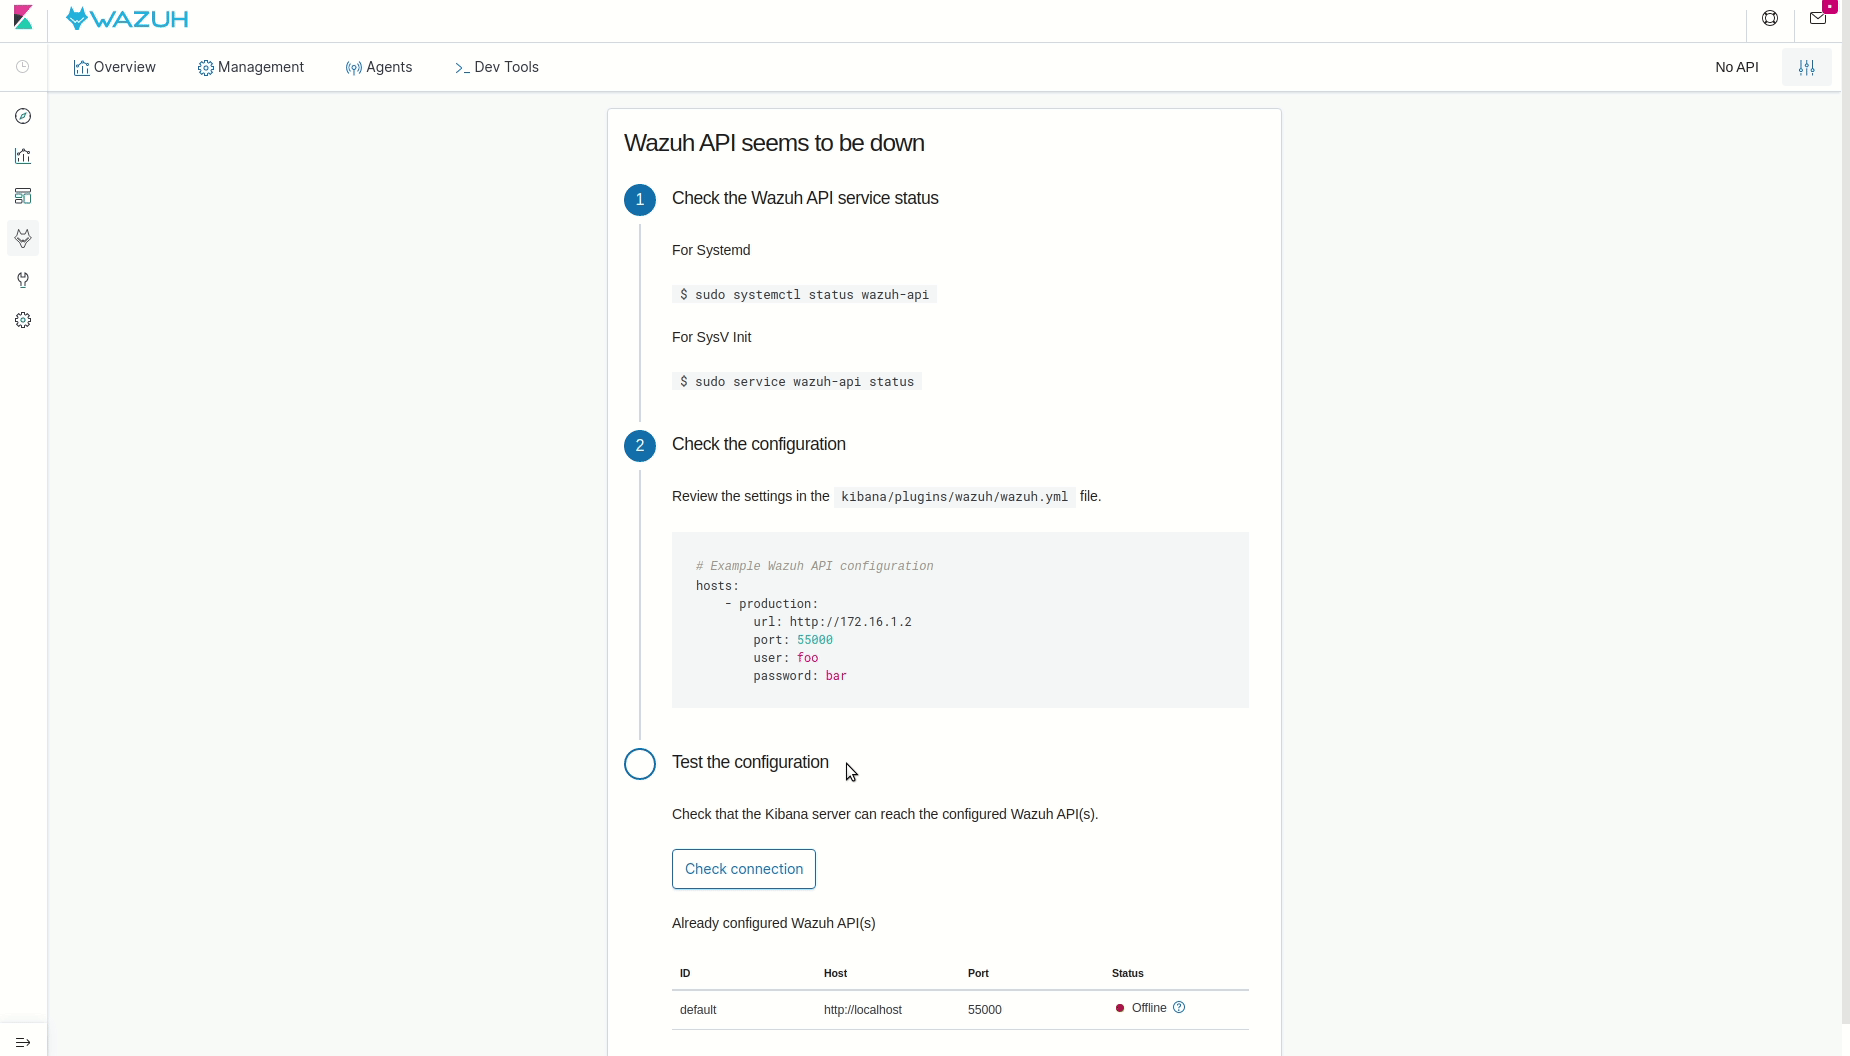Open Discover using the compass sidebar icon

click(x=23, y=115)
